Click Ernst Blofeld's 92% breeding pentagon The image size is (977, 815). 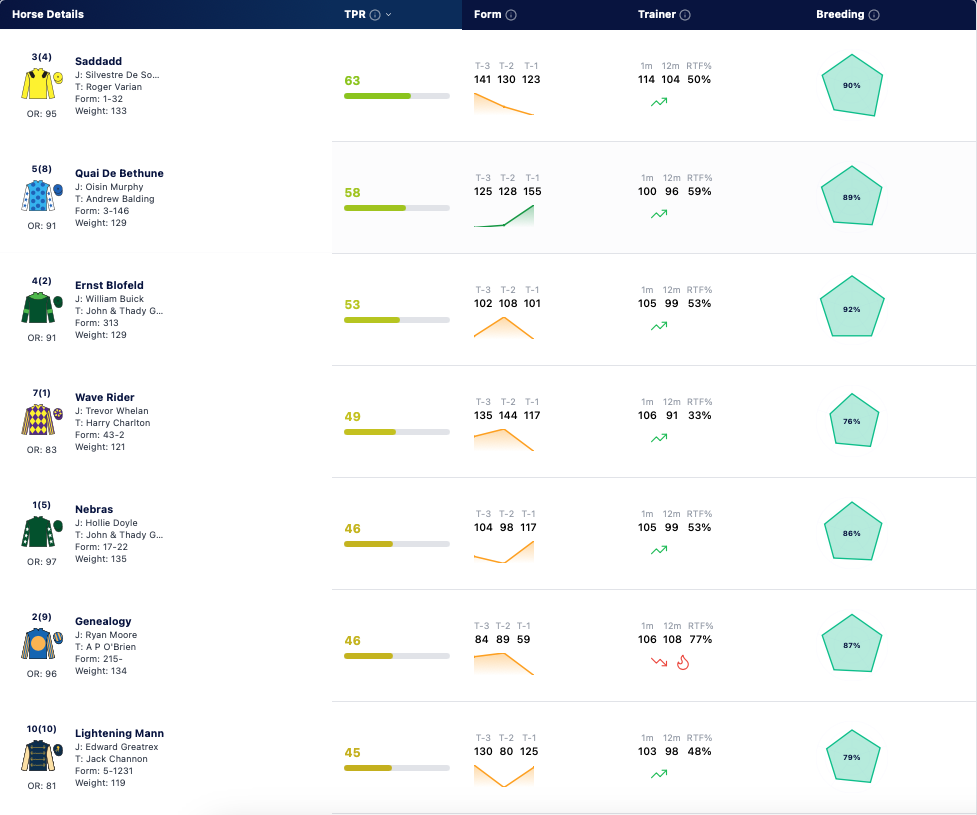(852, 308)
